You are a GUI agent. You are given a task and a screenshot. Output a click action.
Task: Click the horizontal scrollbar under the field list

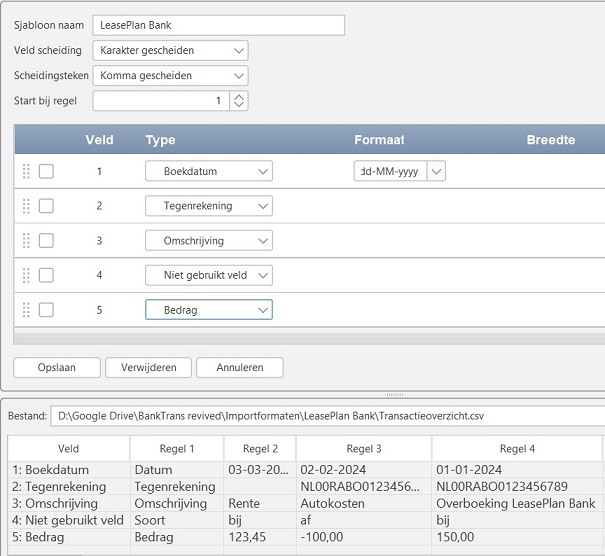(x=300, y=339)
